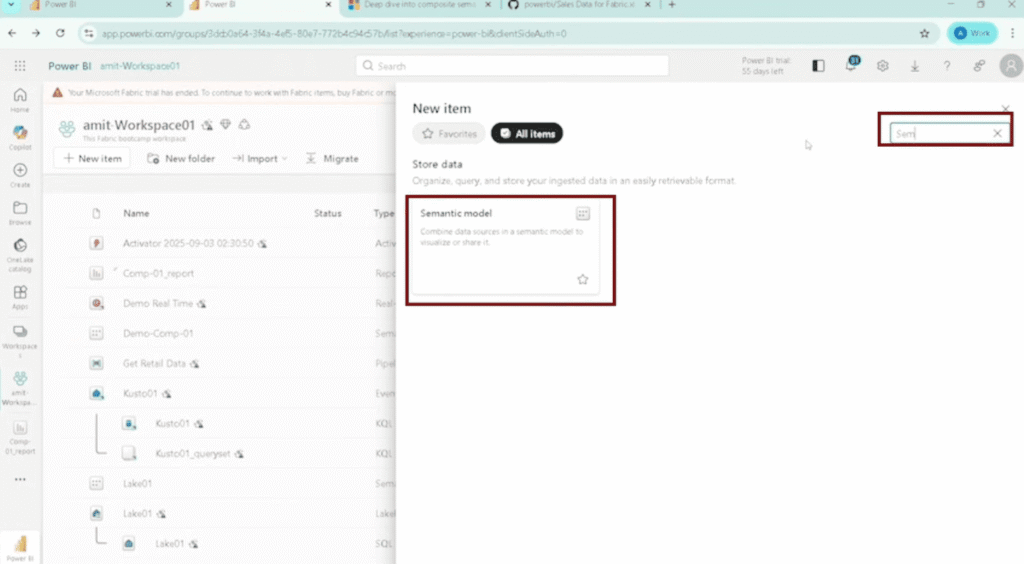Sort by the Name column header
The image size is (1024, 564).
(136, 213)
